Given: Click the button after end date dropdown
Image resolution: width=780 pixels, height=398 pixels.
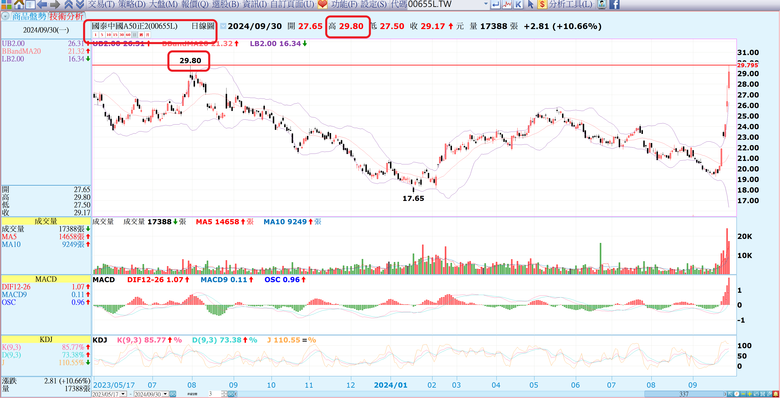Looking at the screenshot, I should (173, 394).
